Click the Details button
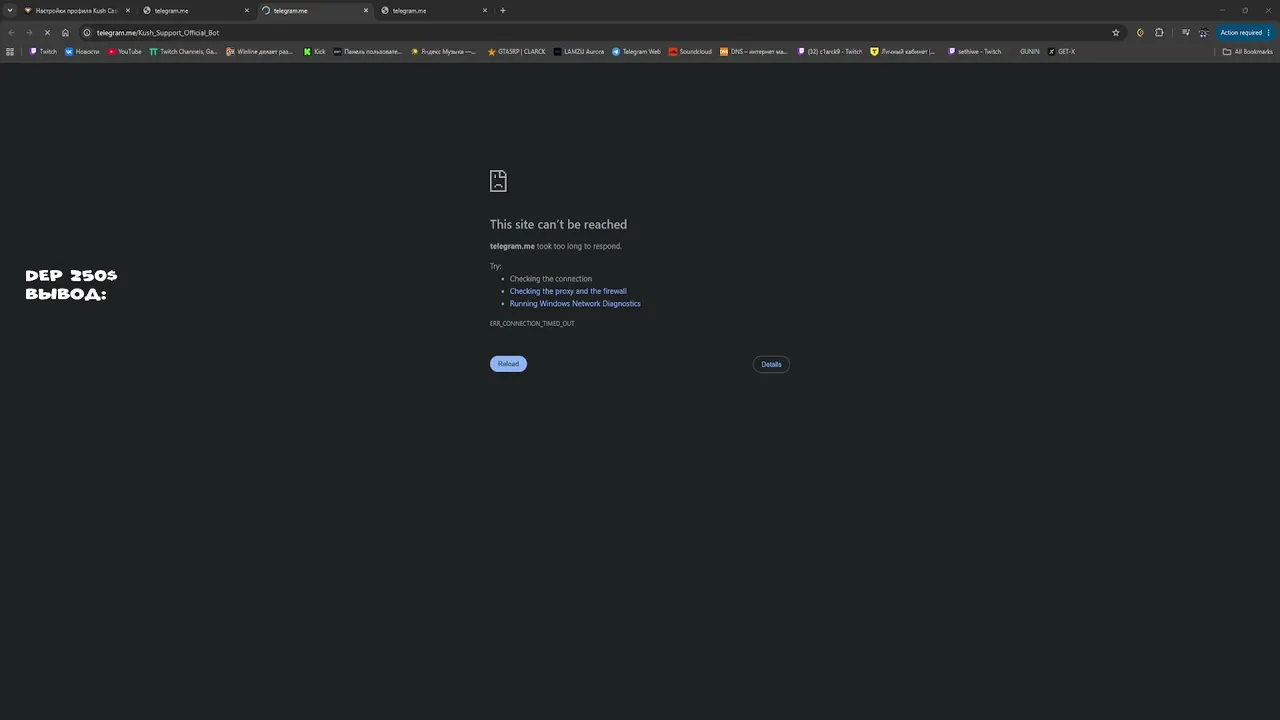This screenshot has height=720, width=1280. (x=771, y=364)
